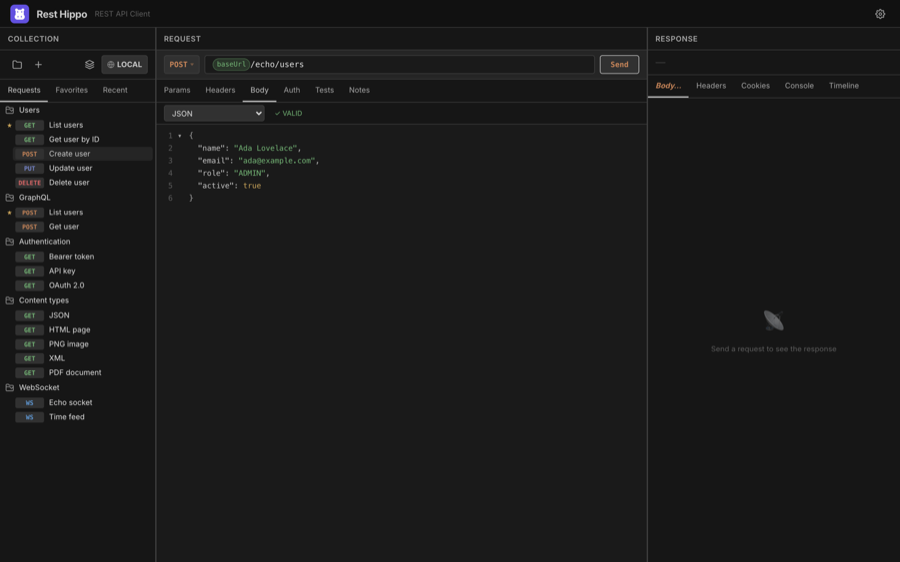The width and height of the screenshot is (900, 562).
Task: Switch to the Recent tab
Action: pyautogui.click(x=115, y=90)
